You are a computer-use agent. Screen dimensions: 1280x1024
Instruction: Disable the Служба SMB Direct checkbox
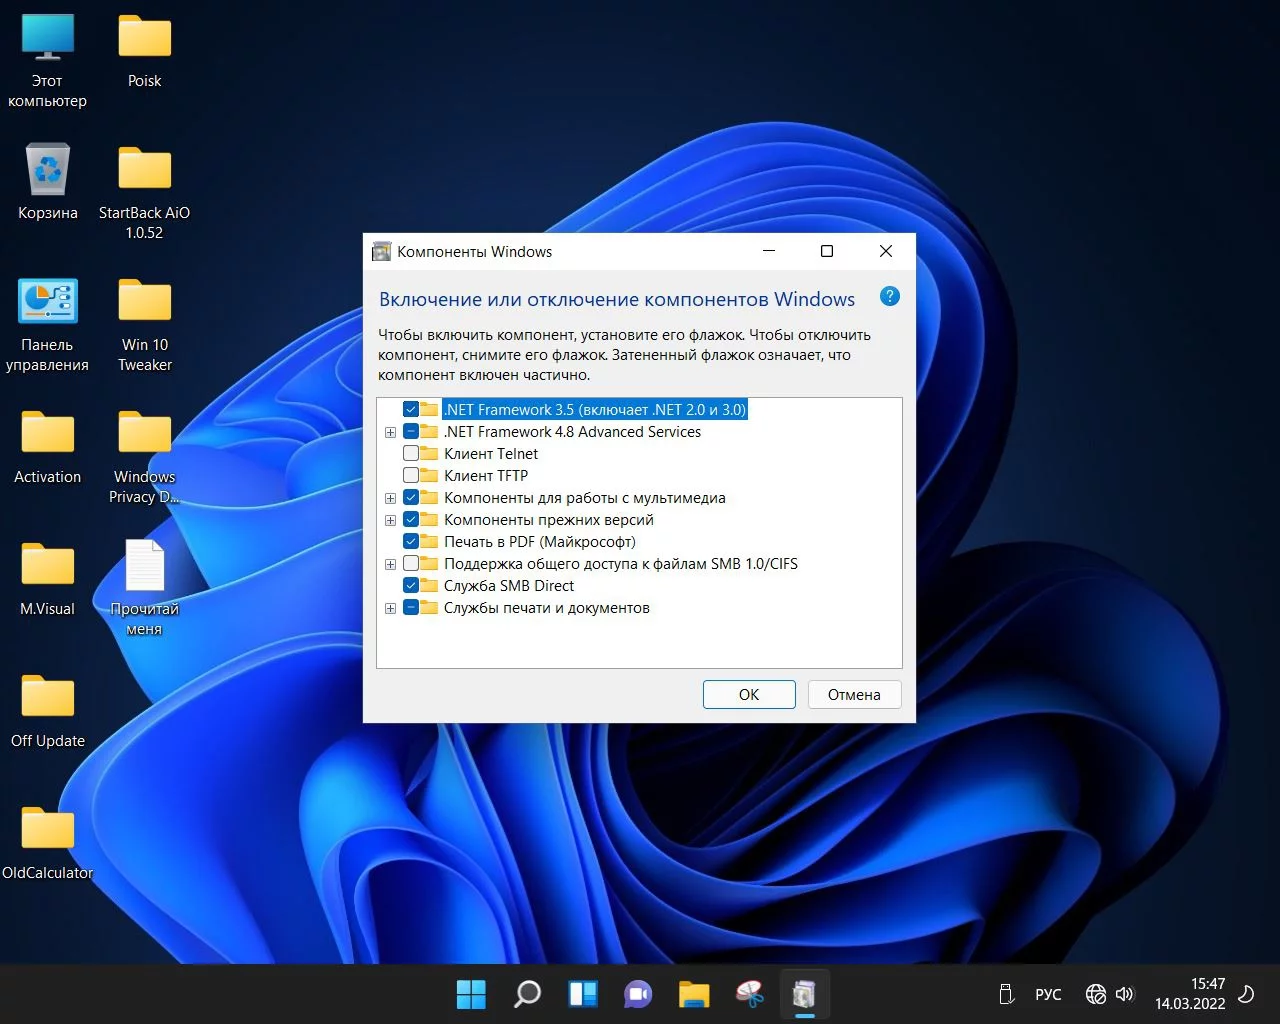click(x=411, y=586)
